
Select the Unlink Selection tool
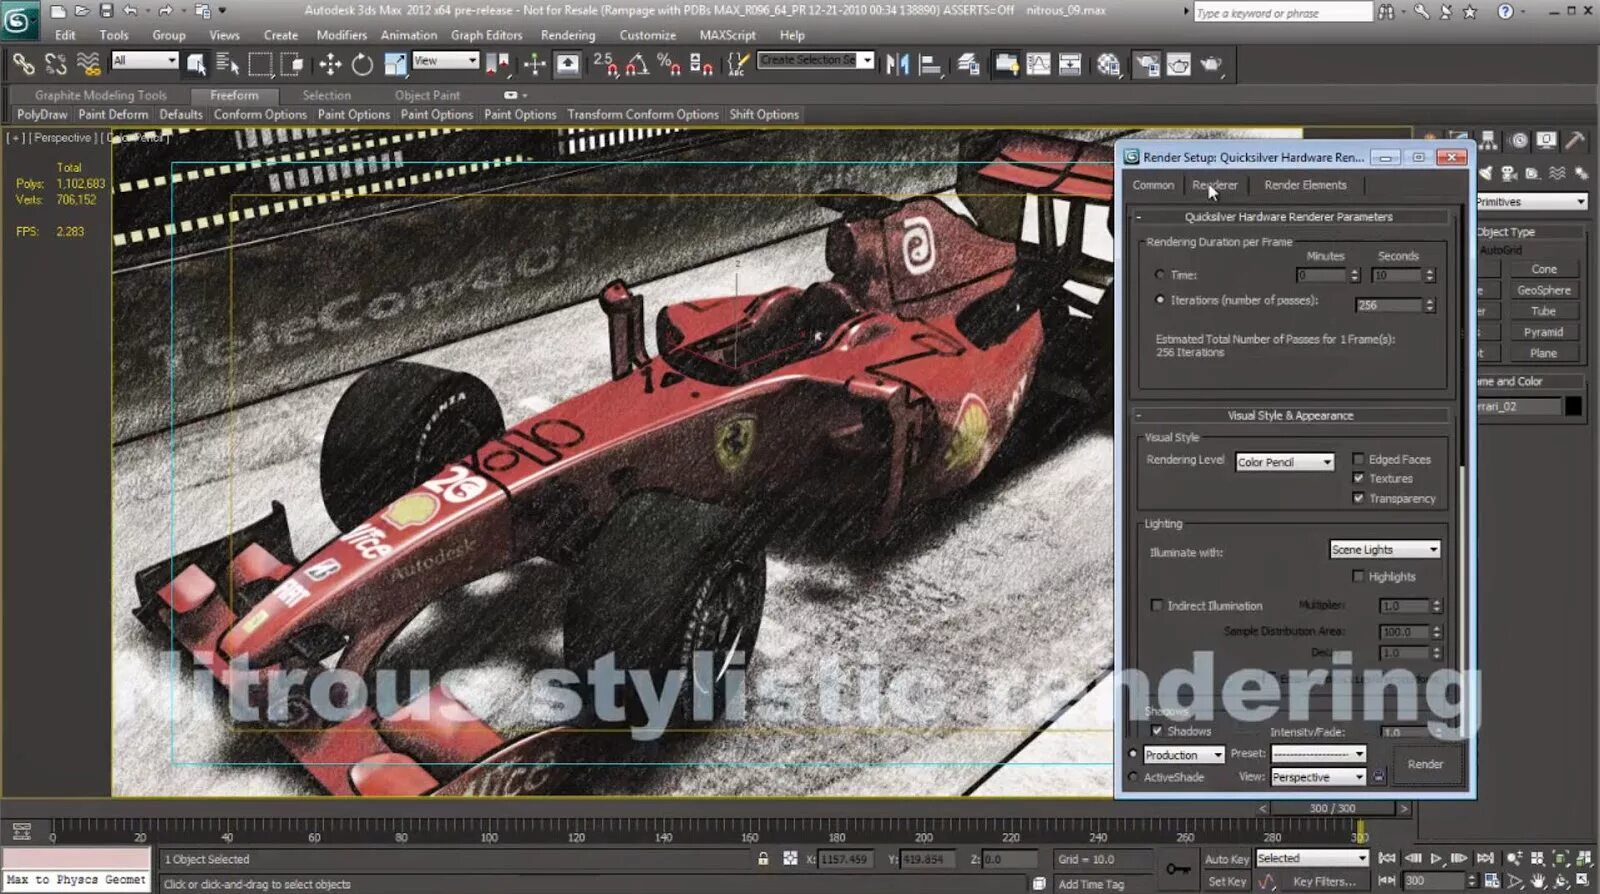56,64
